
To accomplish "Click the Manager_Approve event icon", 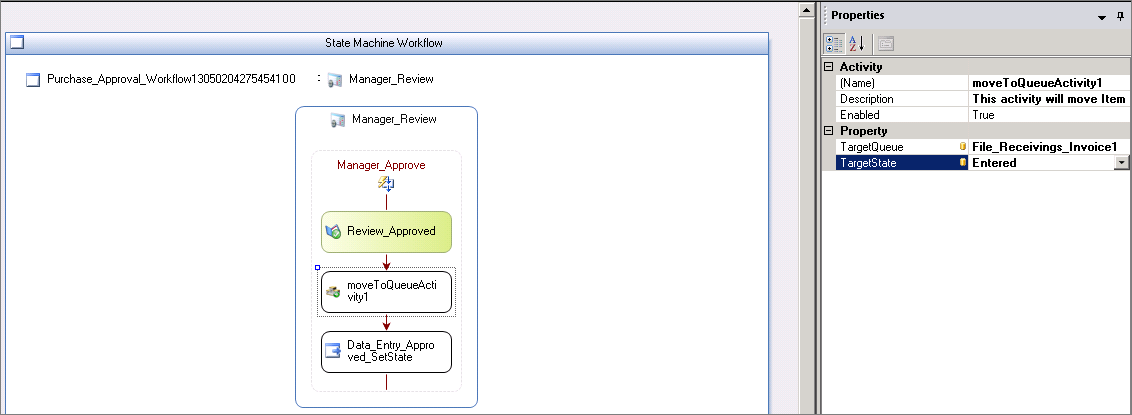I will pyautogui.click(x=386, y=183).
